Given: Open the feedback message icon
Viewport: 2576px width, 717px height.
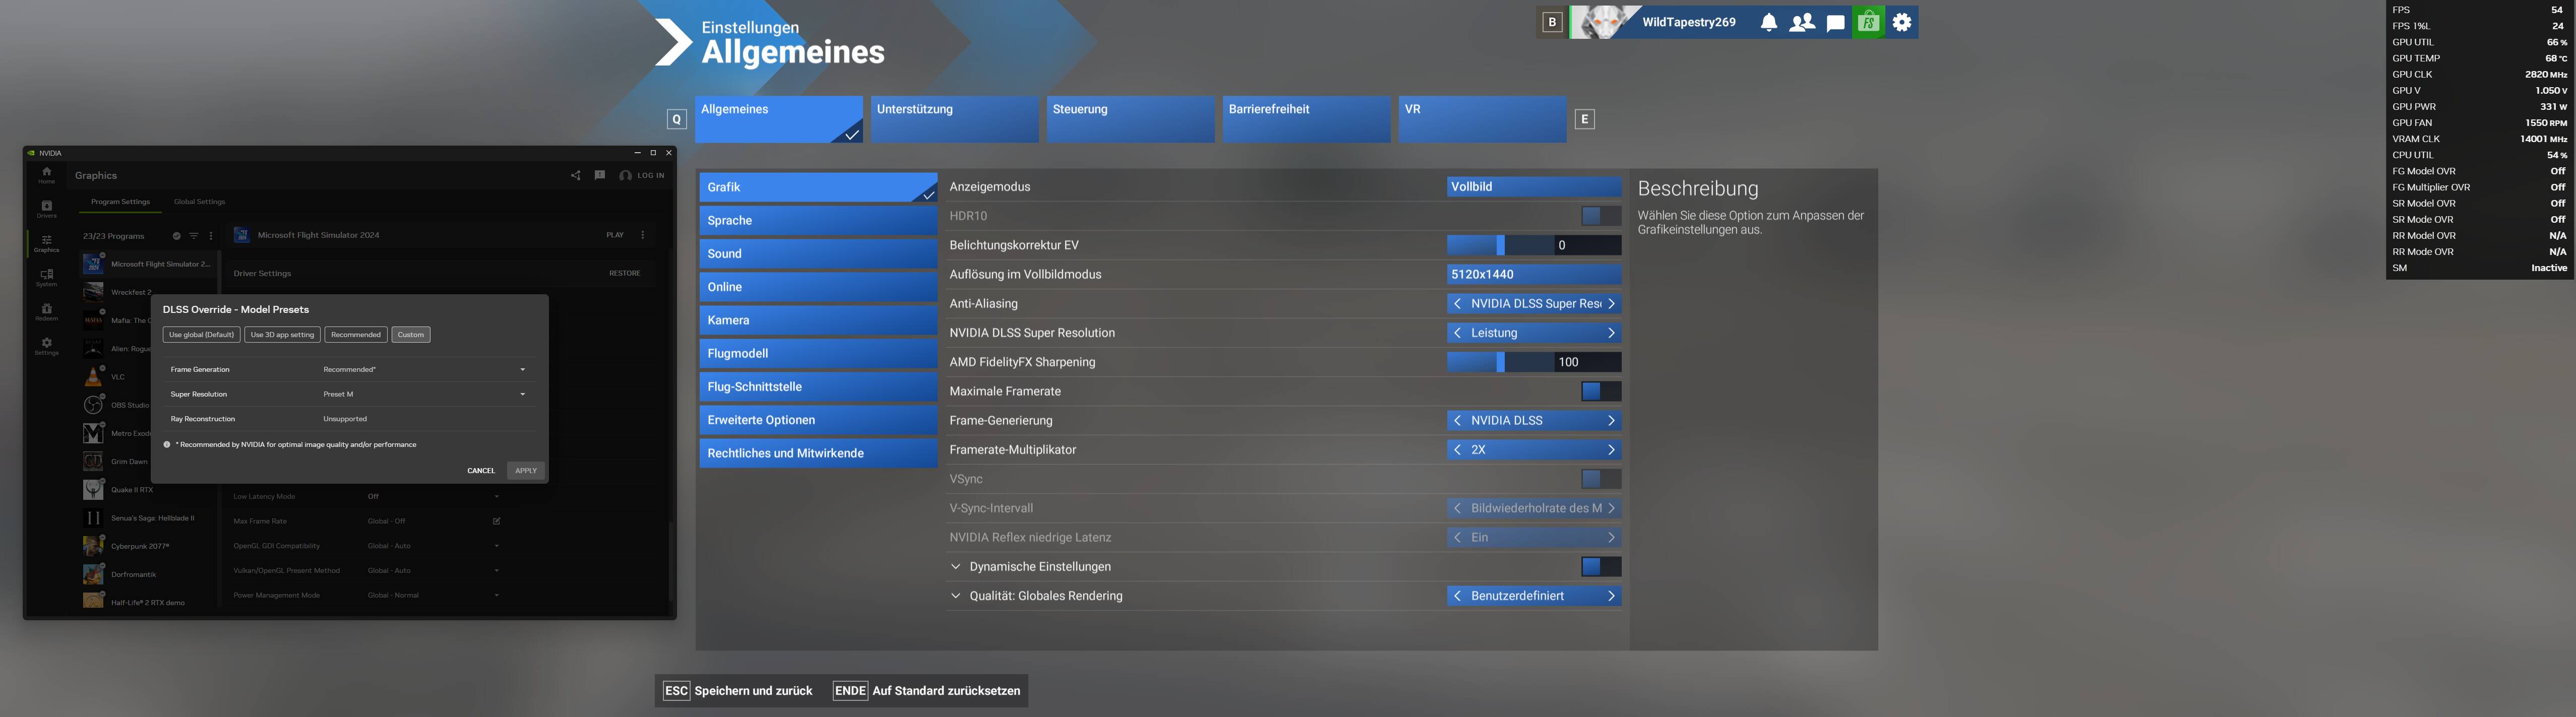Looking at the screenshot, I should coord(599,175).
